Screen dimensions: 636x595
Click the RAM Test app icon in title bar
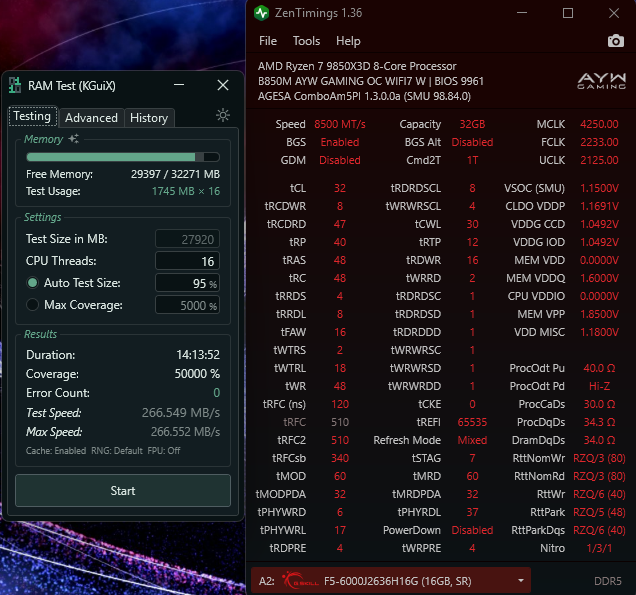[x=15, y=85]
